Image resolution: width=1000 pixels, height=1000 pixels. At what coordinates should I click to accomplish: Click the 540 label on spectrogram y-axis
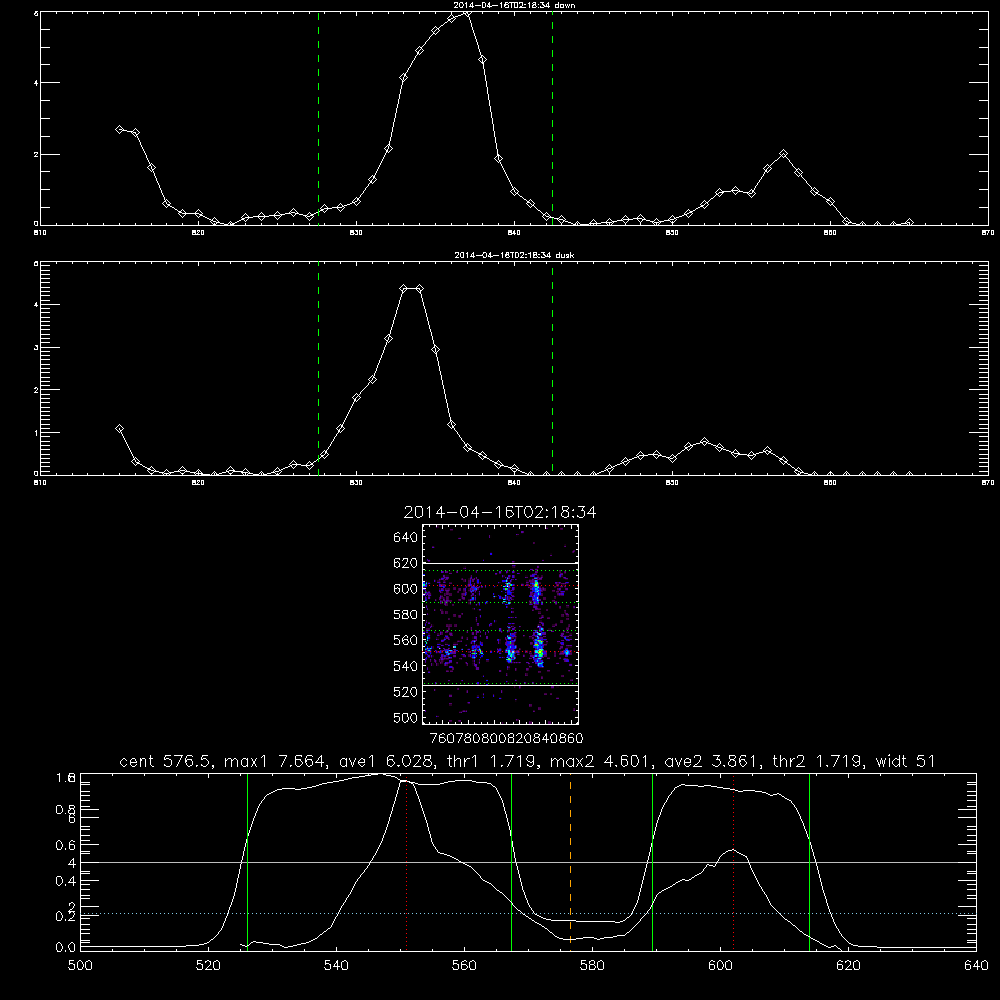(406, 666)
